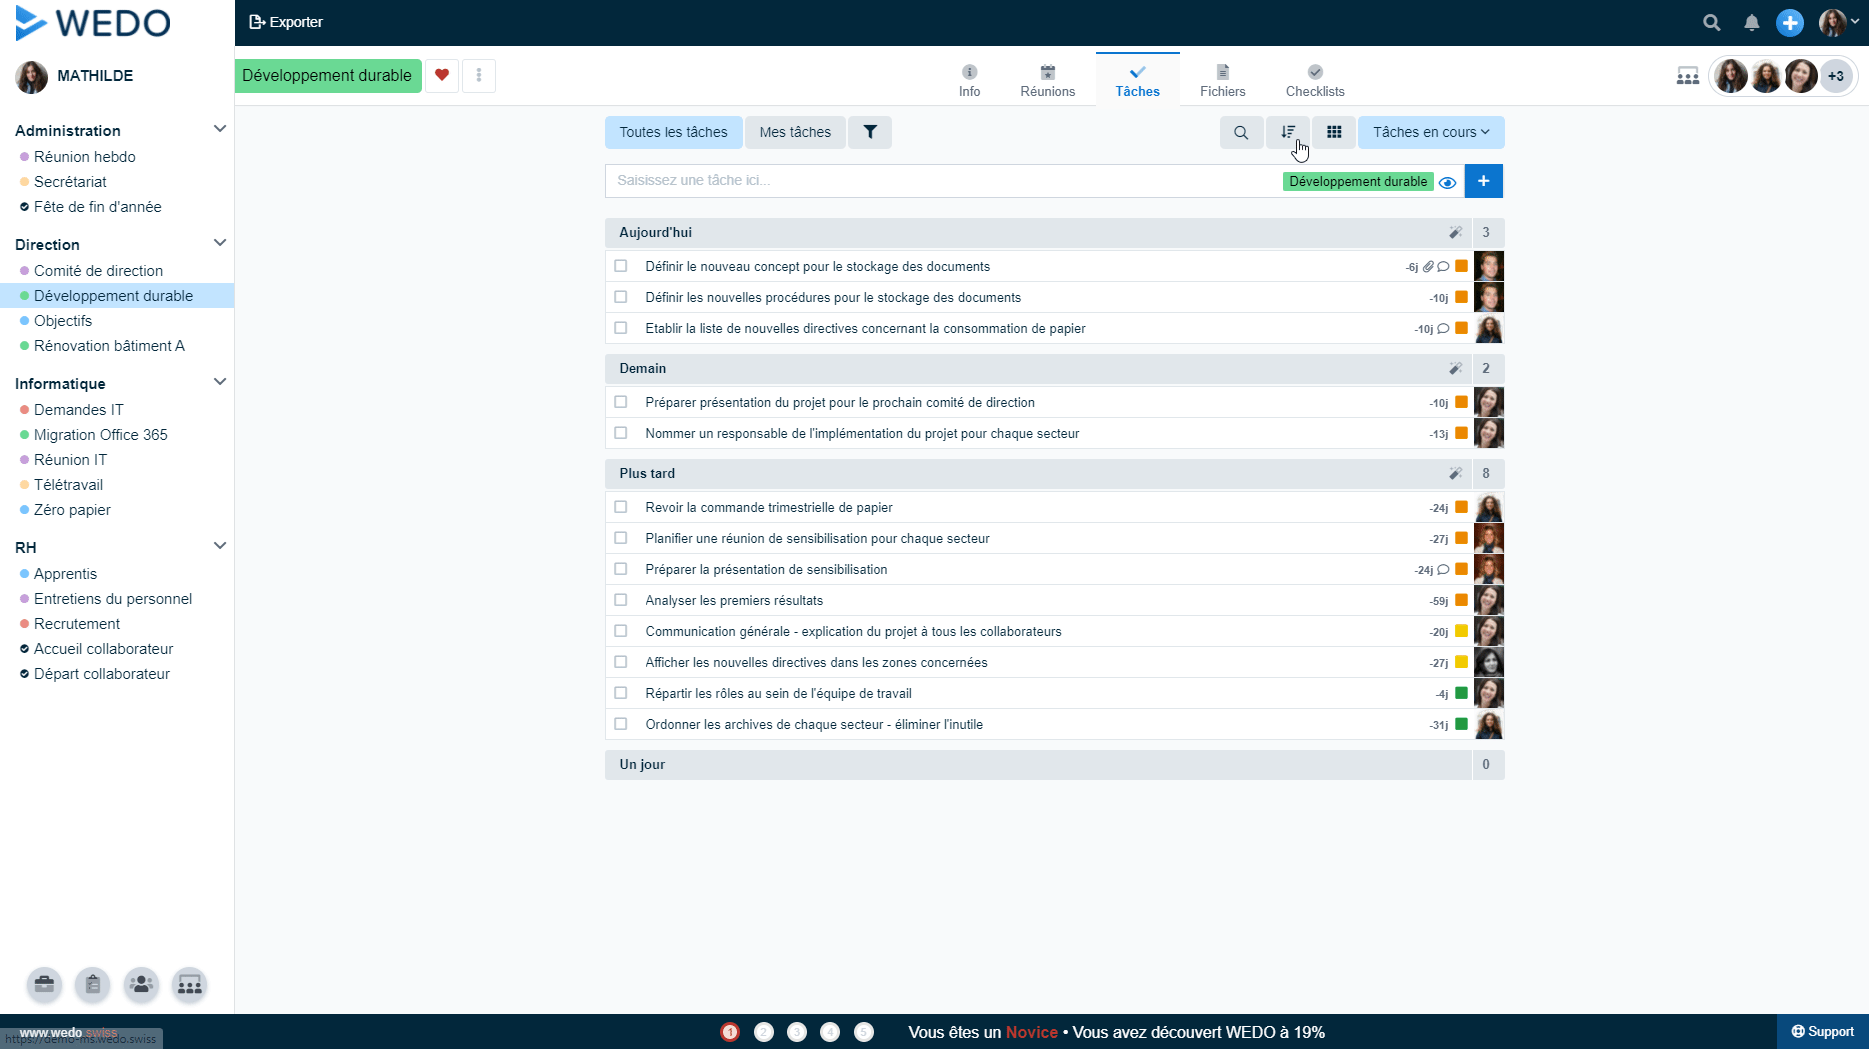Click the blue plus button in top bar
This screenshot has width=1869, height=1049.
(x=1790, y=22)
